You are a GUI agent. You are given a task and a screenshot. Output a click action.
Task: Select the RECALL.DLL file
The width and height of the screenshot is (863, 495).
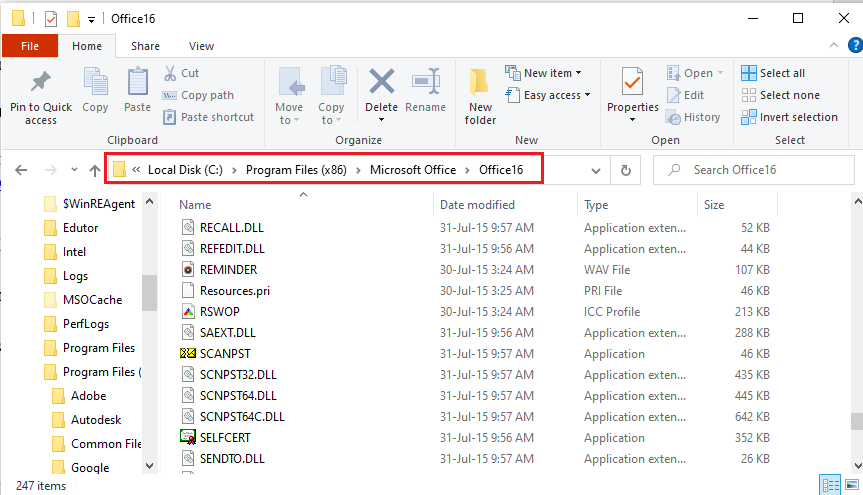coord(231,227)
